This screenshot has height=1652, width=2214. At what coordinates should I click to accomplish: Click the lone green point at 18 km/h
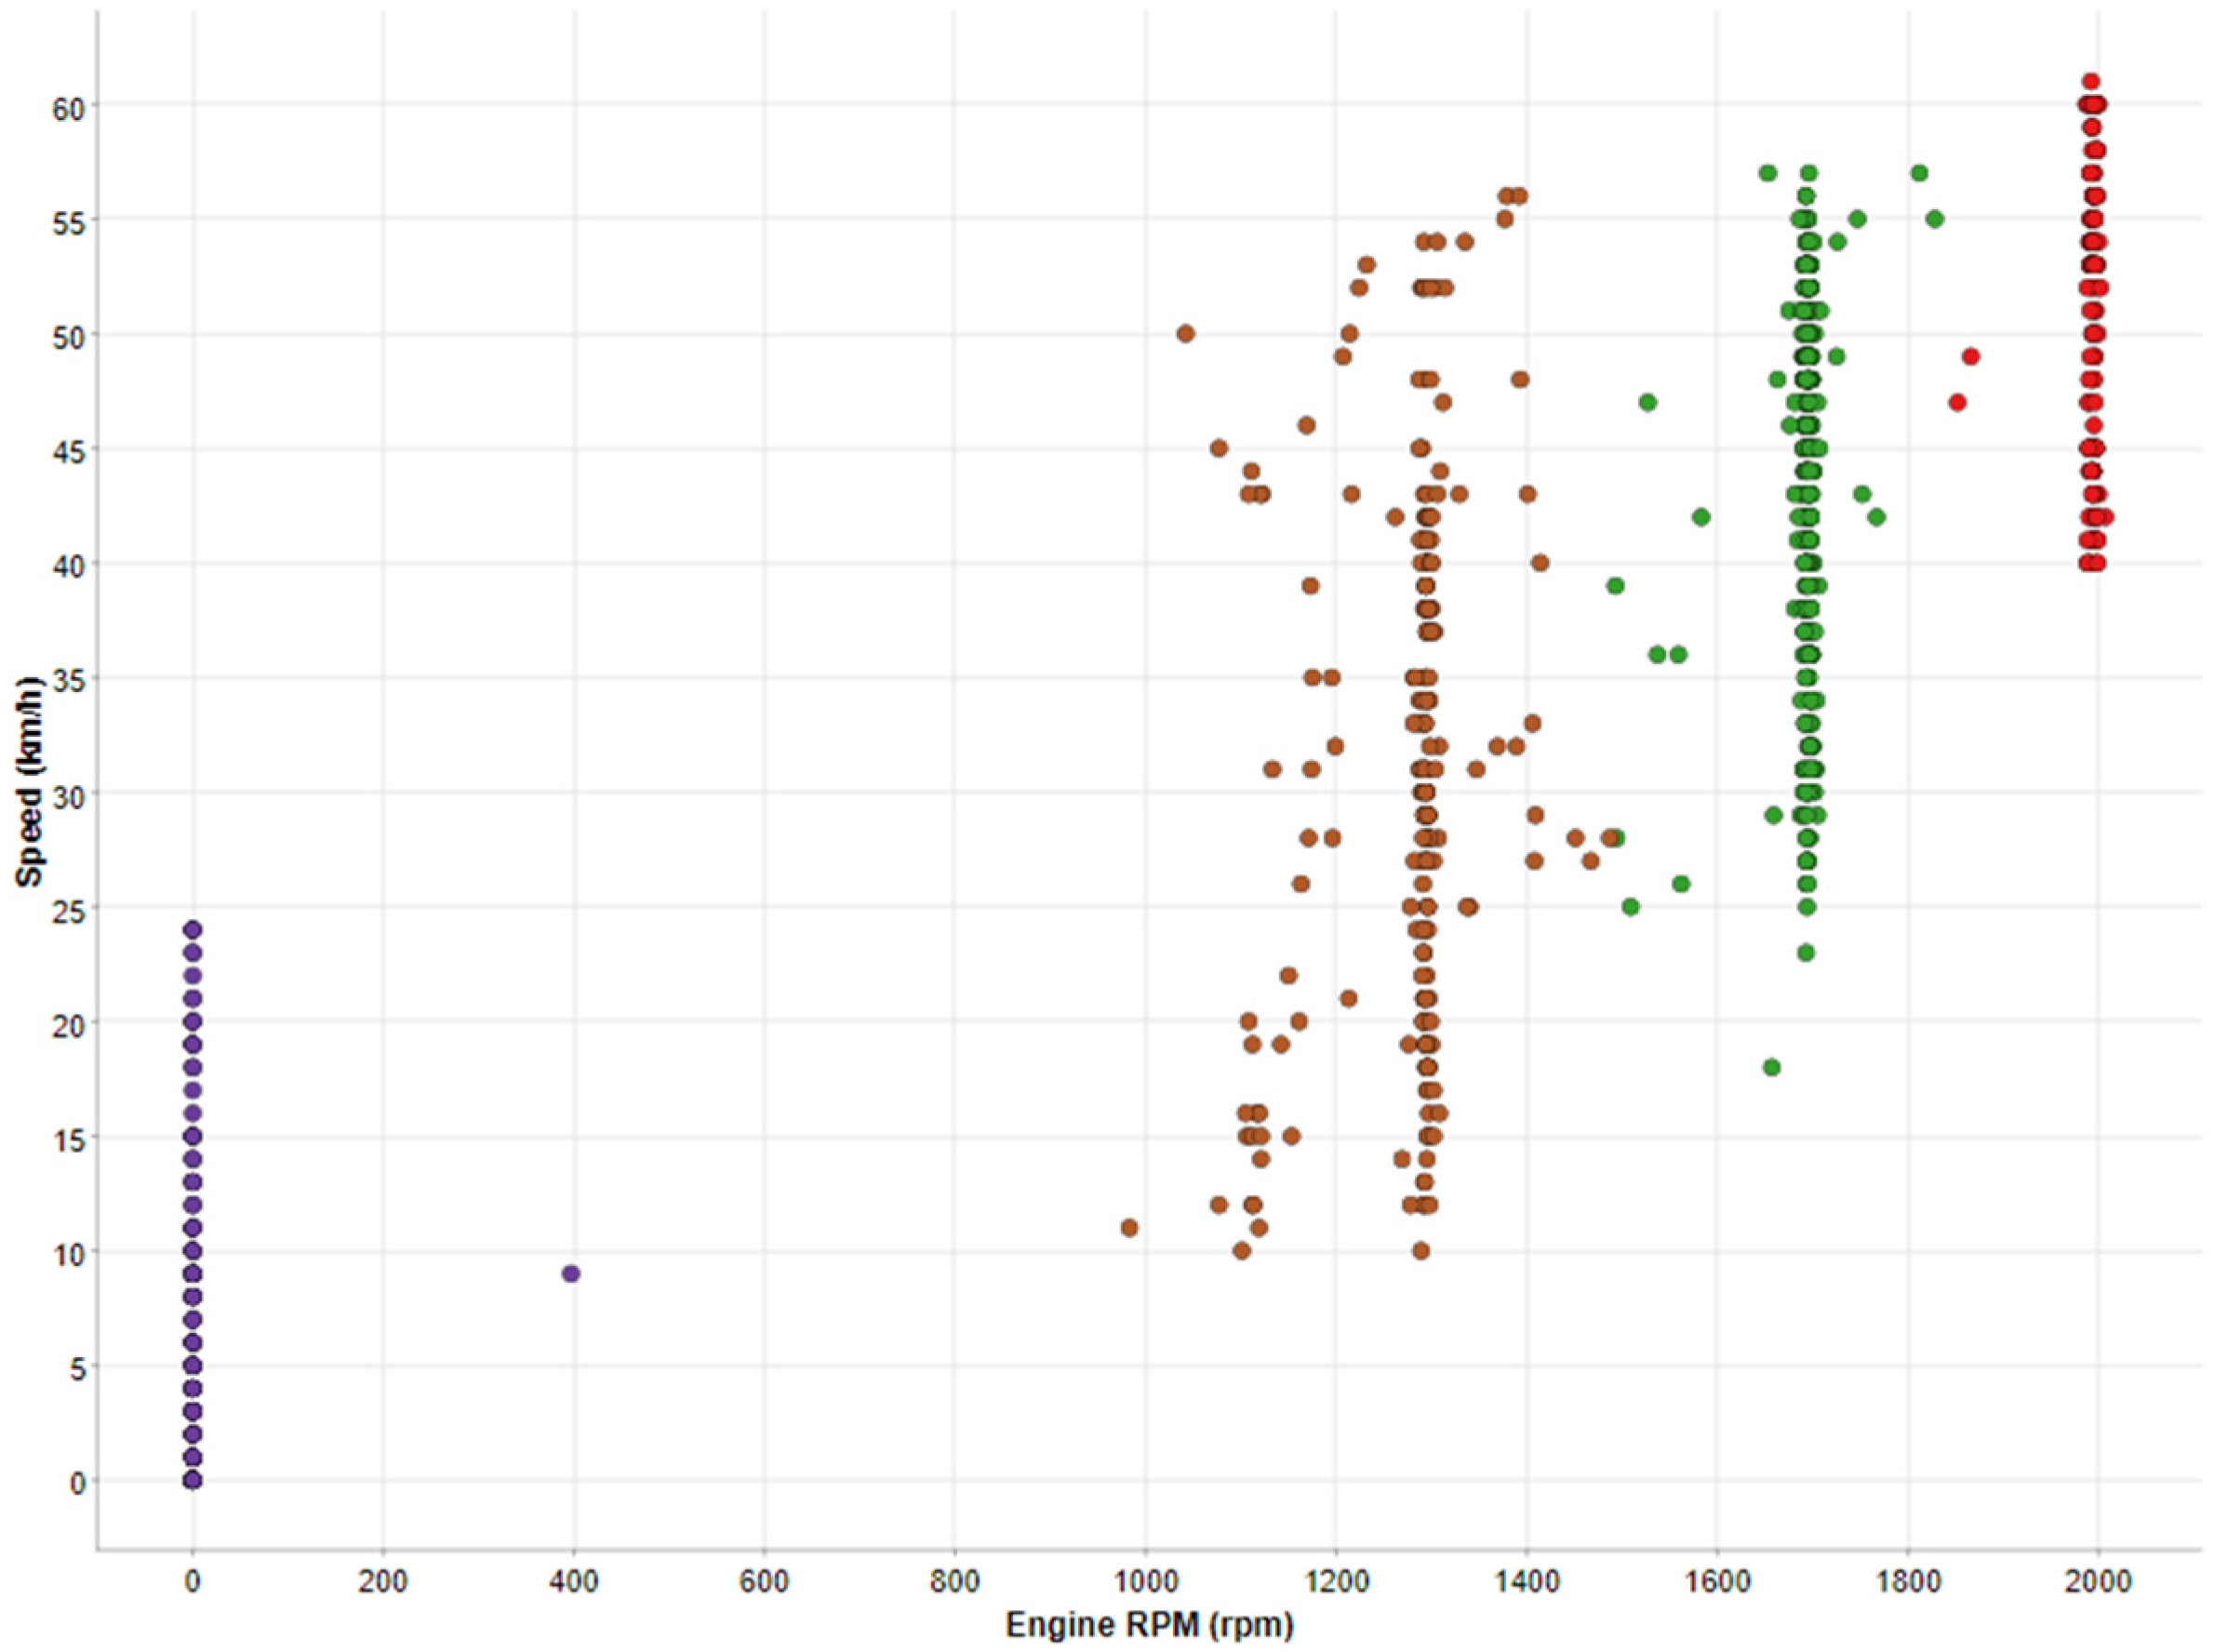(x=1771, y=1067)
